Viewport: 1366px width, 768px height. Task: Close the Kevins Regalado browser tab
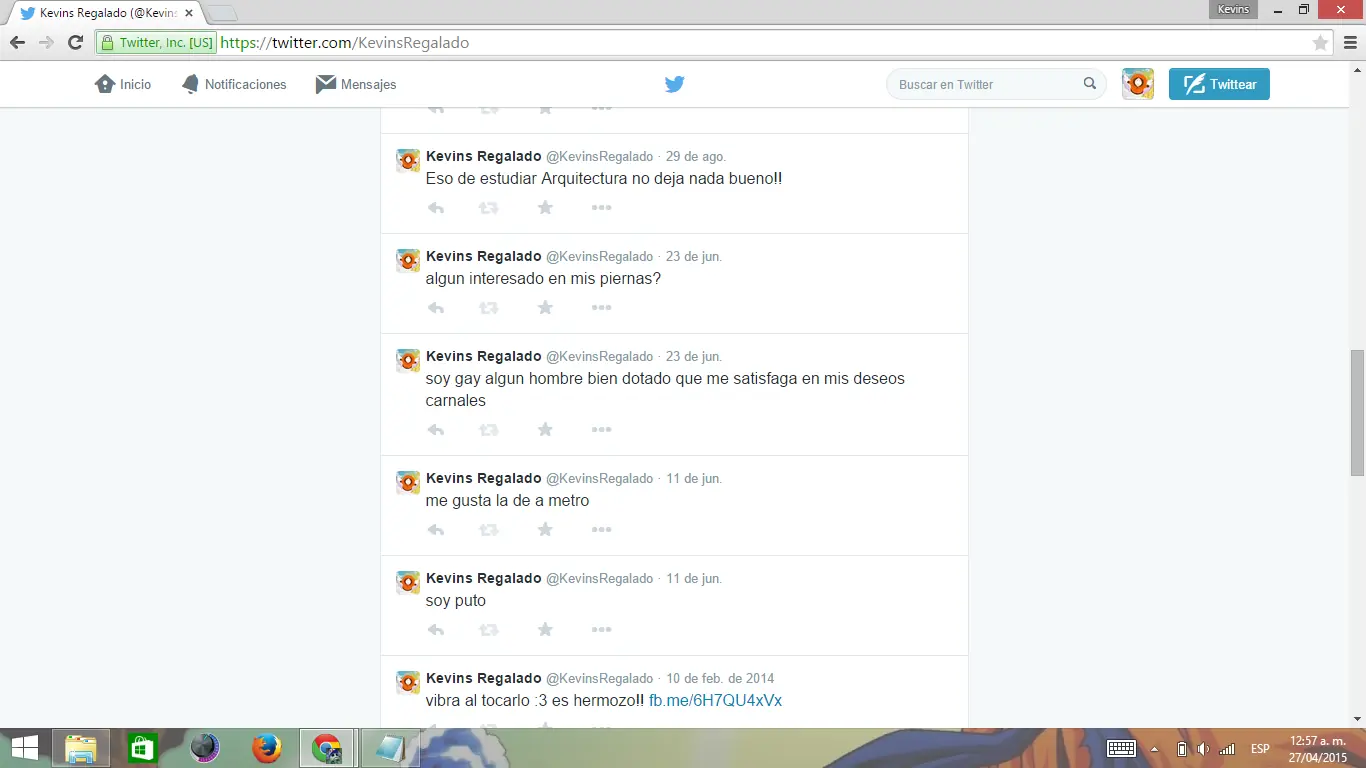[189, 13]
